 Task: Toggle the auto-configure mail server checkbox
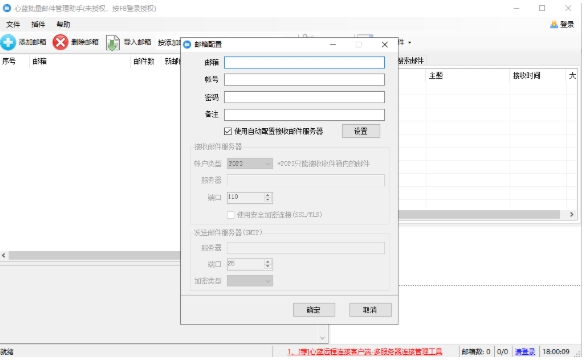(228, 131)
